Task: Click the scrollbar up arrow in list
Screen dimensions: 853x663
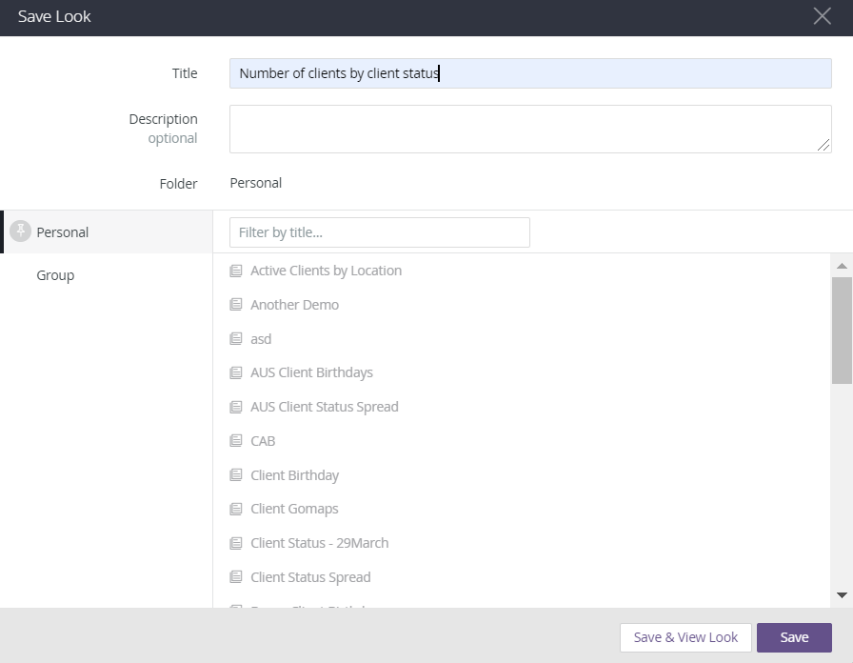Action: tap(841, 265)
